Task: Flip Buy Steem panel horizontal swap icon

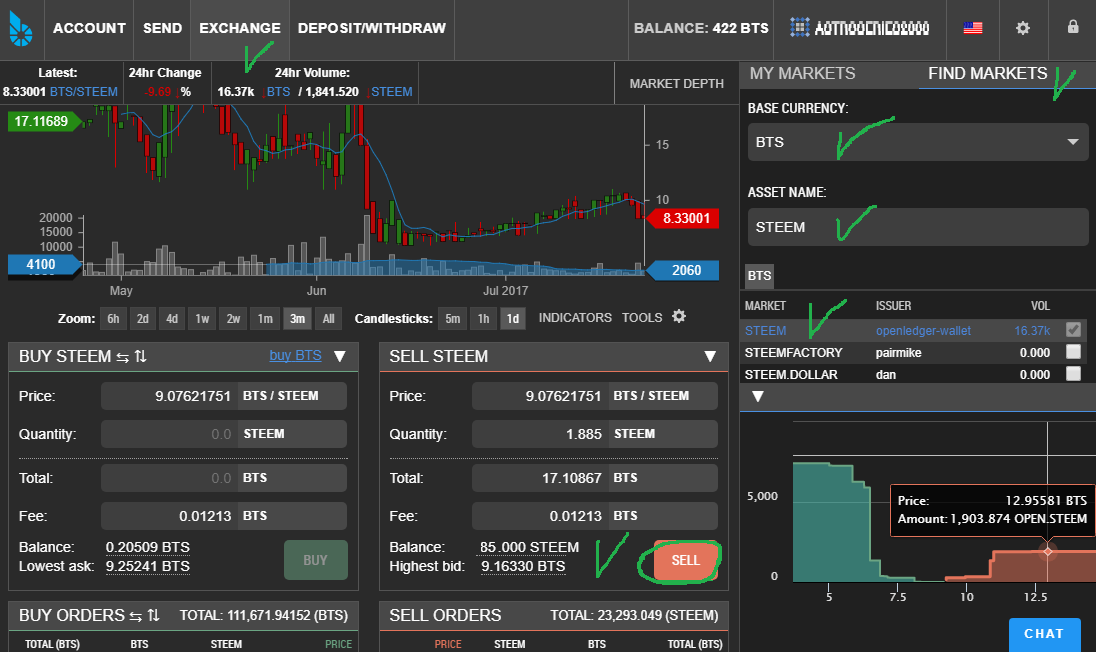Action: coord(122,357)
